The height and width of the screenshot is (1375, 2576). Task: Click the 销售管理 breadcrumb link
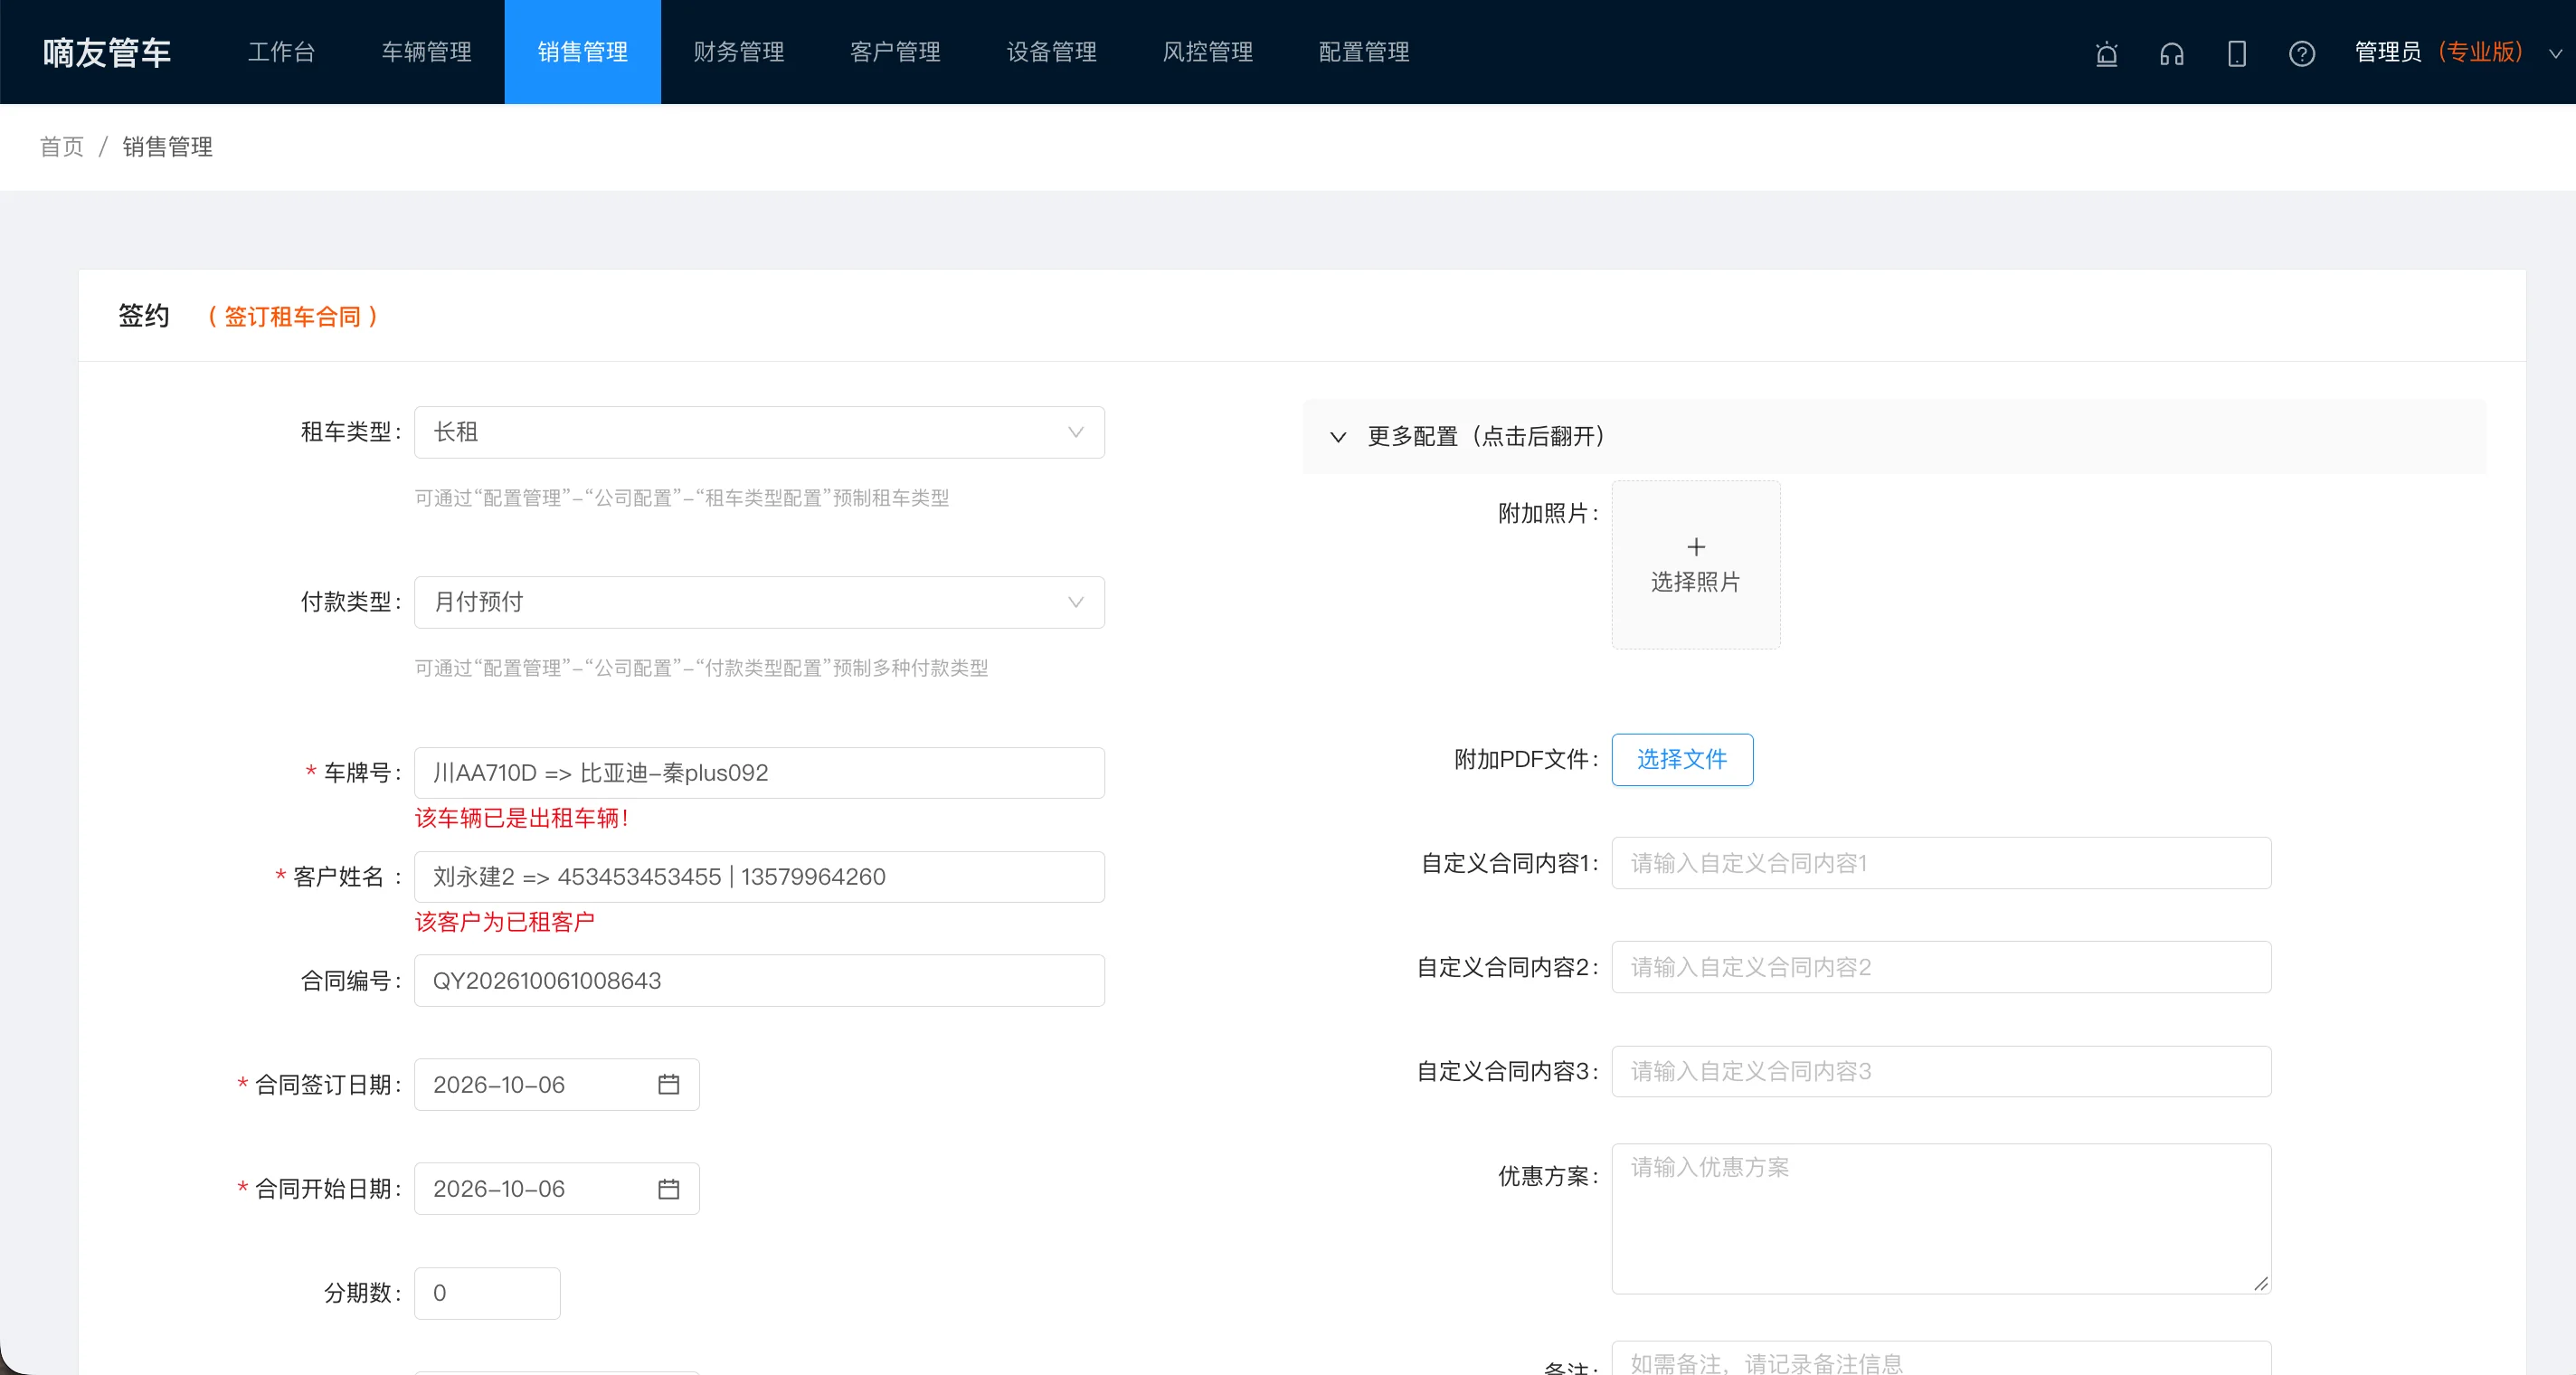168,147
